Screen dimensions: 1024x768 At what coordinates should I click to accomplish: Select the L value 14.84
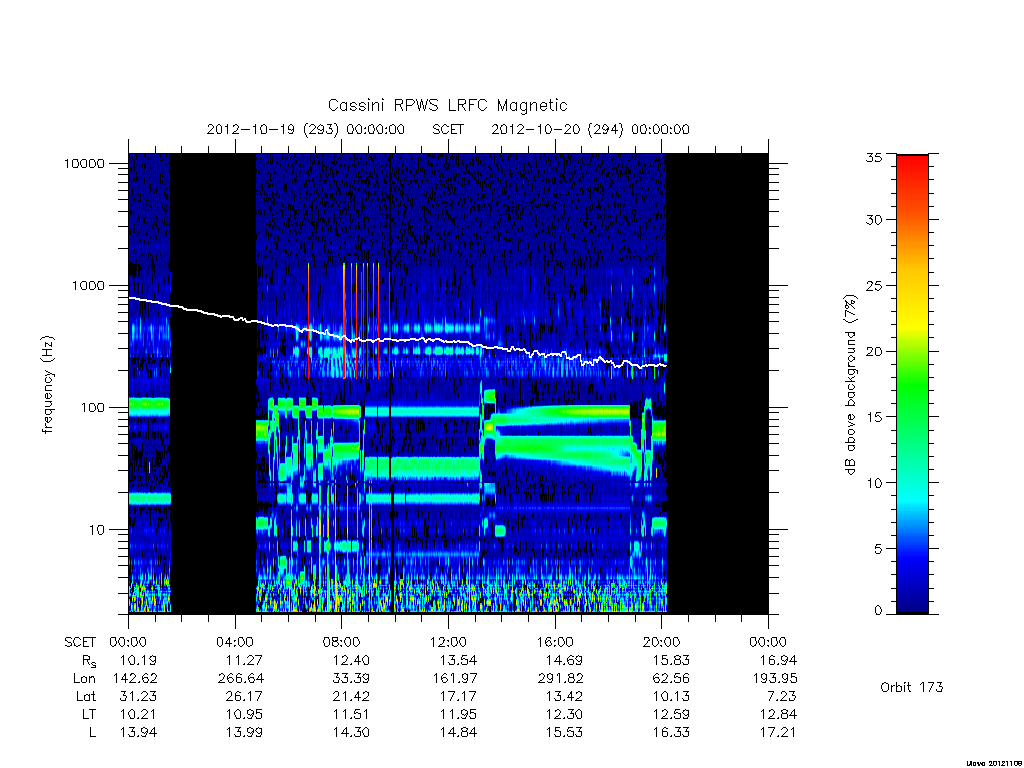(458, 733)
